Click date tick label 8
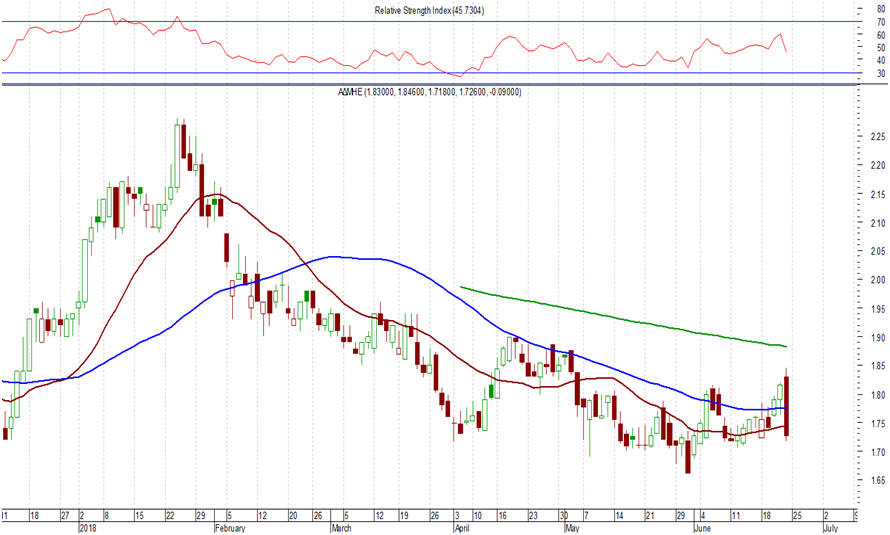This screenshot has width=890, height=535. pyautogui.click(x=106, y=516)
